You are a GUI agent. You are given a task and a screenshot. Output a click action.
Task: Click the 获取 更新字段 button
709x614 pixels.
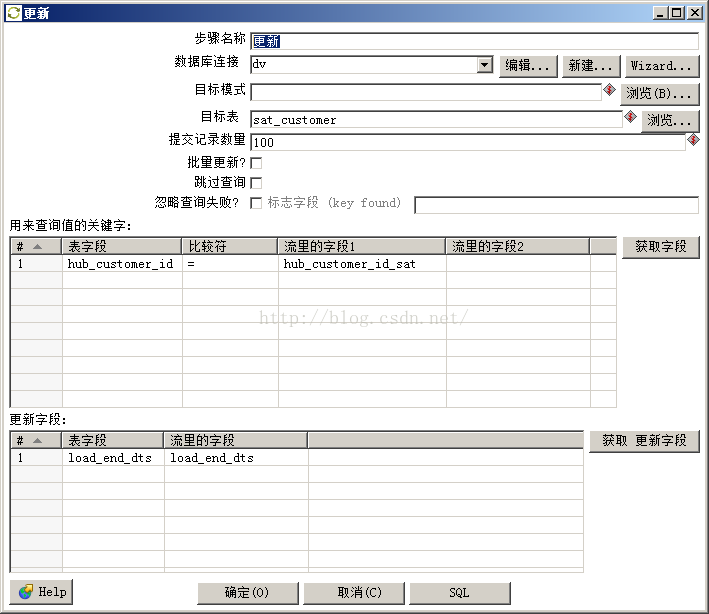[x=644, y=440]
